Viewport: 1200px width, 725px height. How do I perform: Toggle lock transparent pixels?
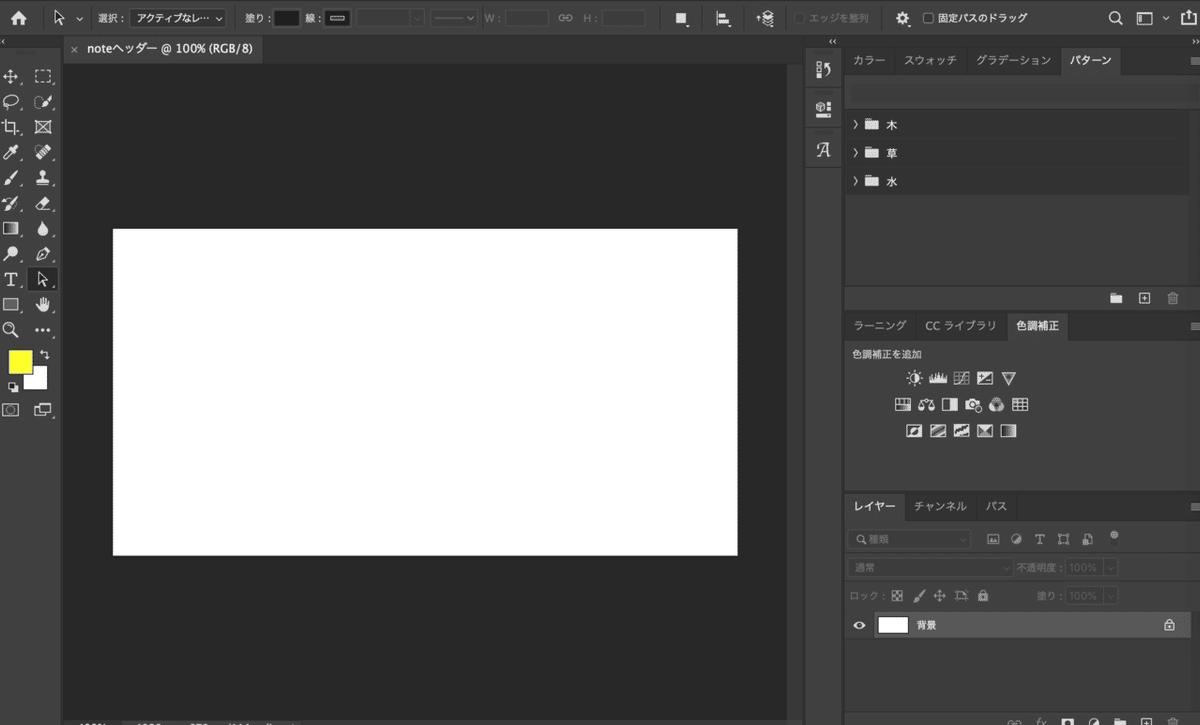tap(897, 595)
